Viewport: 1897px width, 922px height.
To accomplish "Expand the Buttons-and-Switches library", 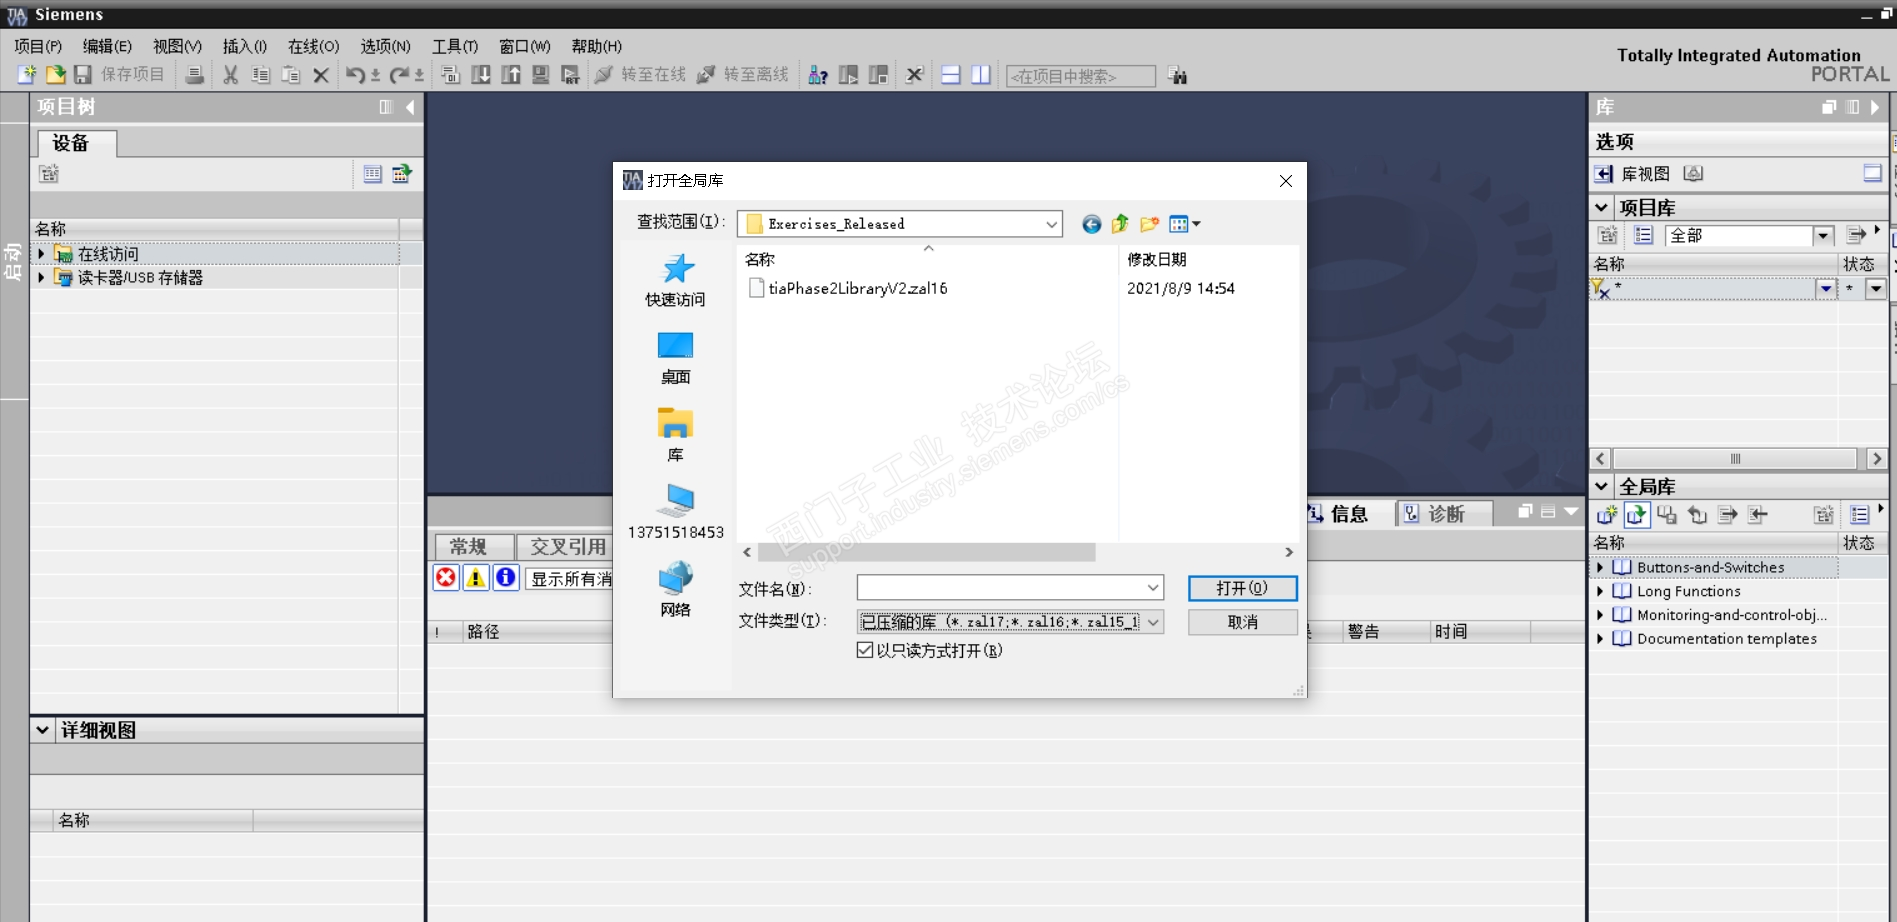I will [1600, 567].
